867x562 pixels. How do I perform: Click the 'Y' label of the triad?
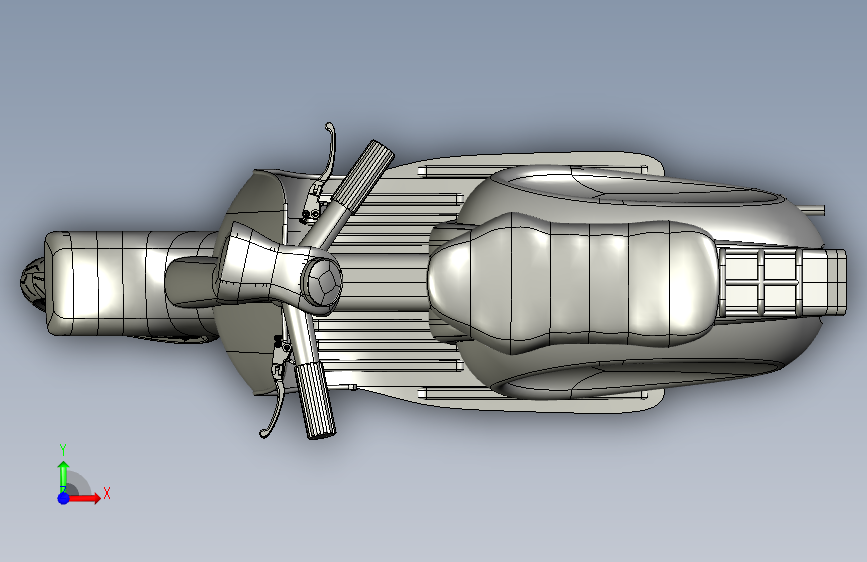63,449
